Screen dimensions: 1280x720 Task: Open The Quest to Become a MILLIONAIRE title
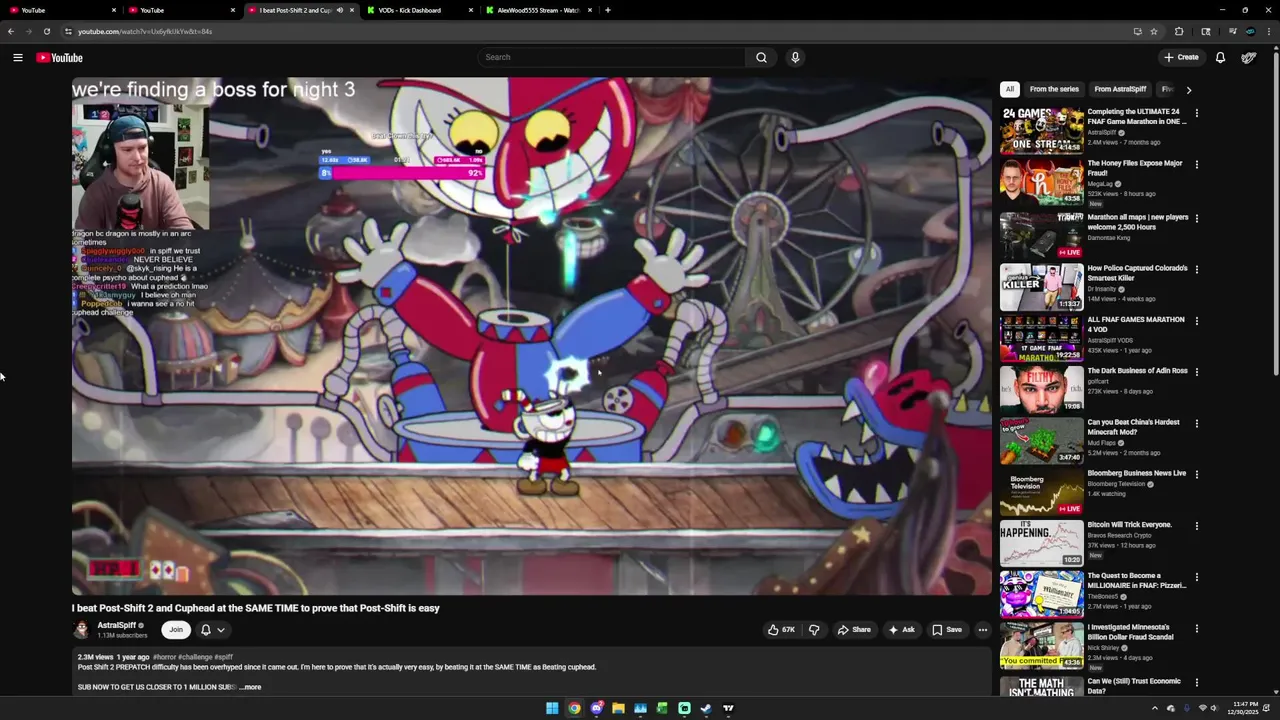click(1135, 581)
